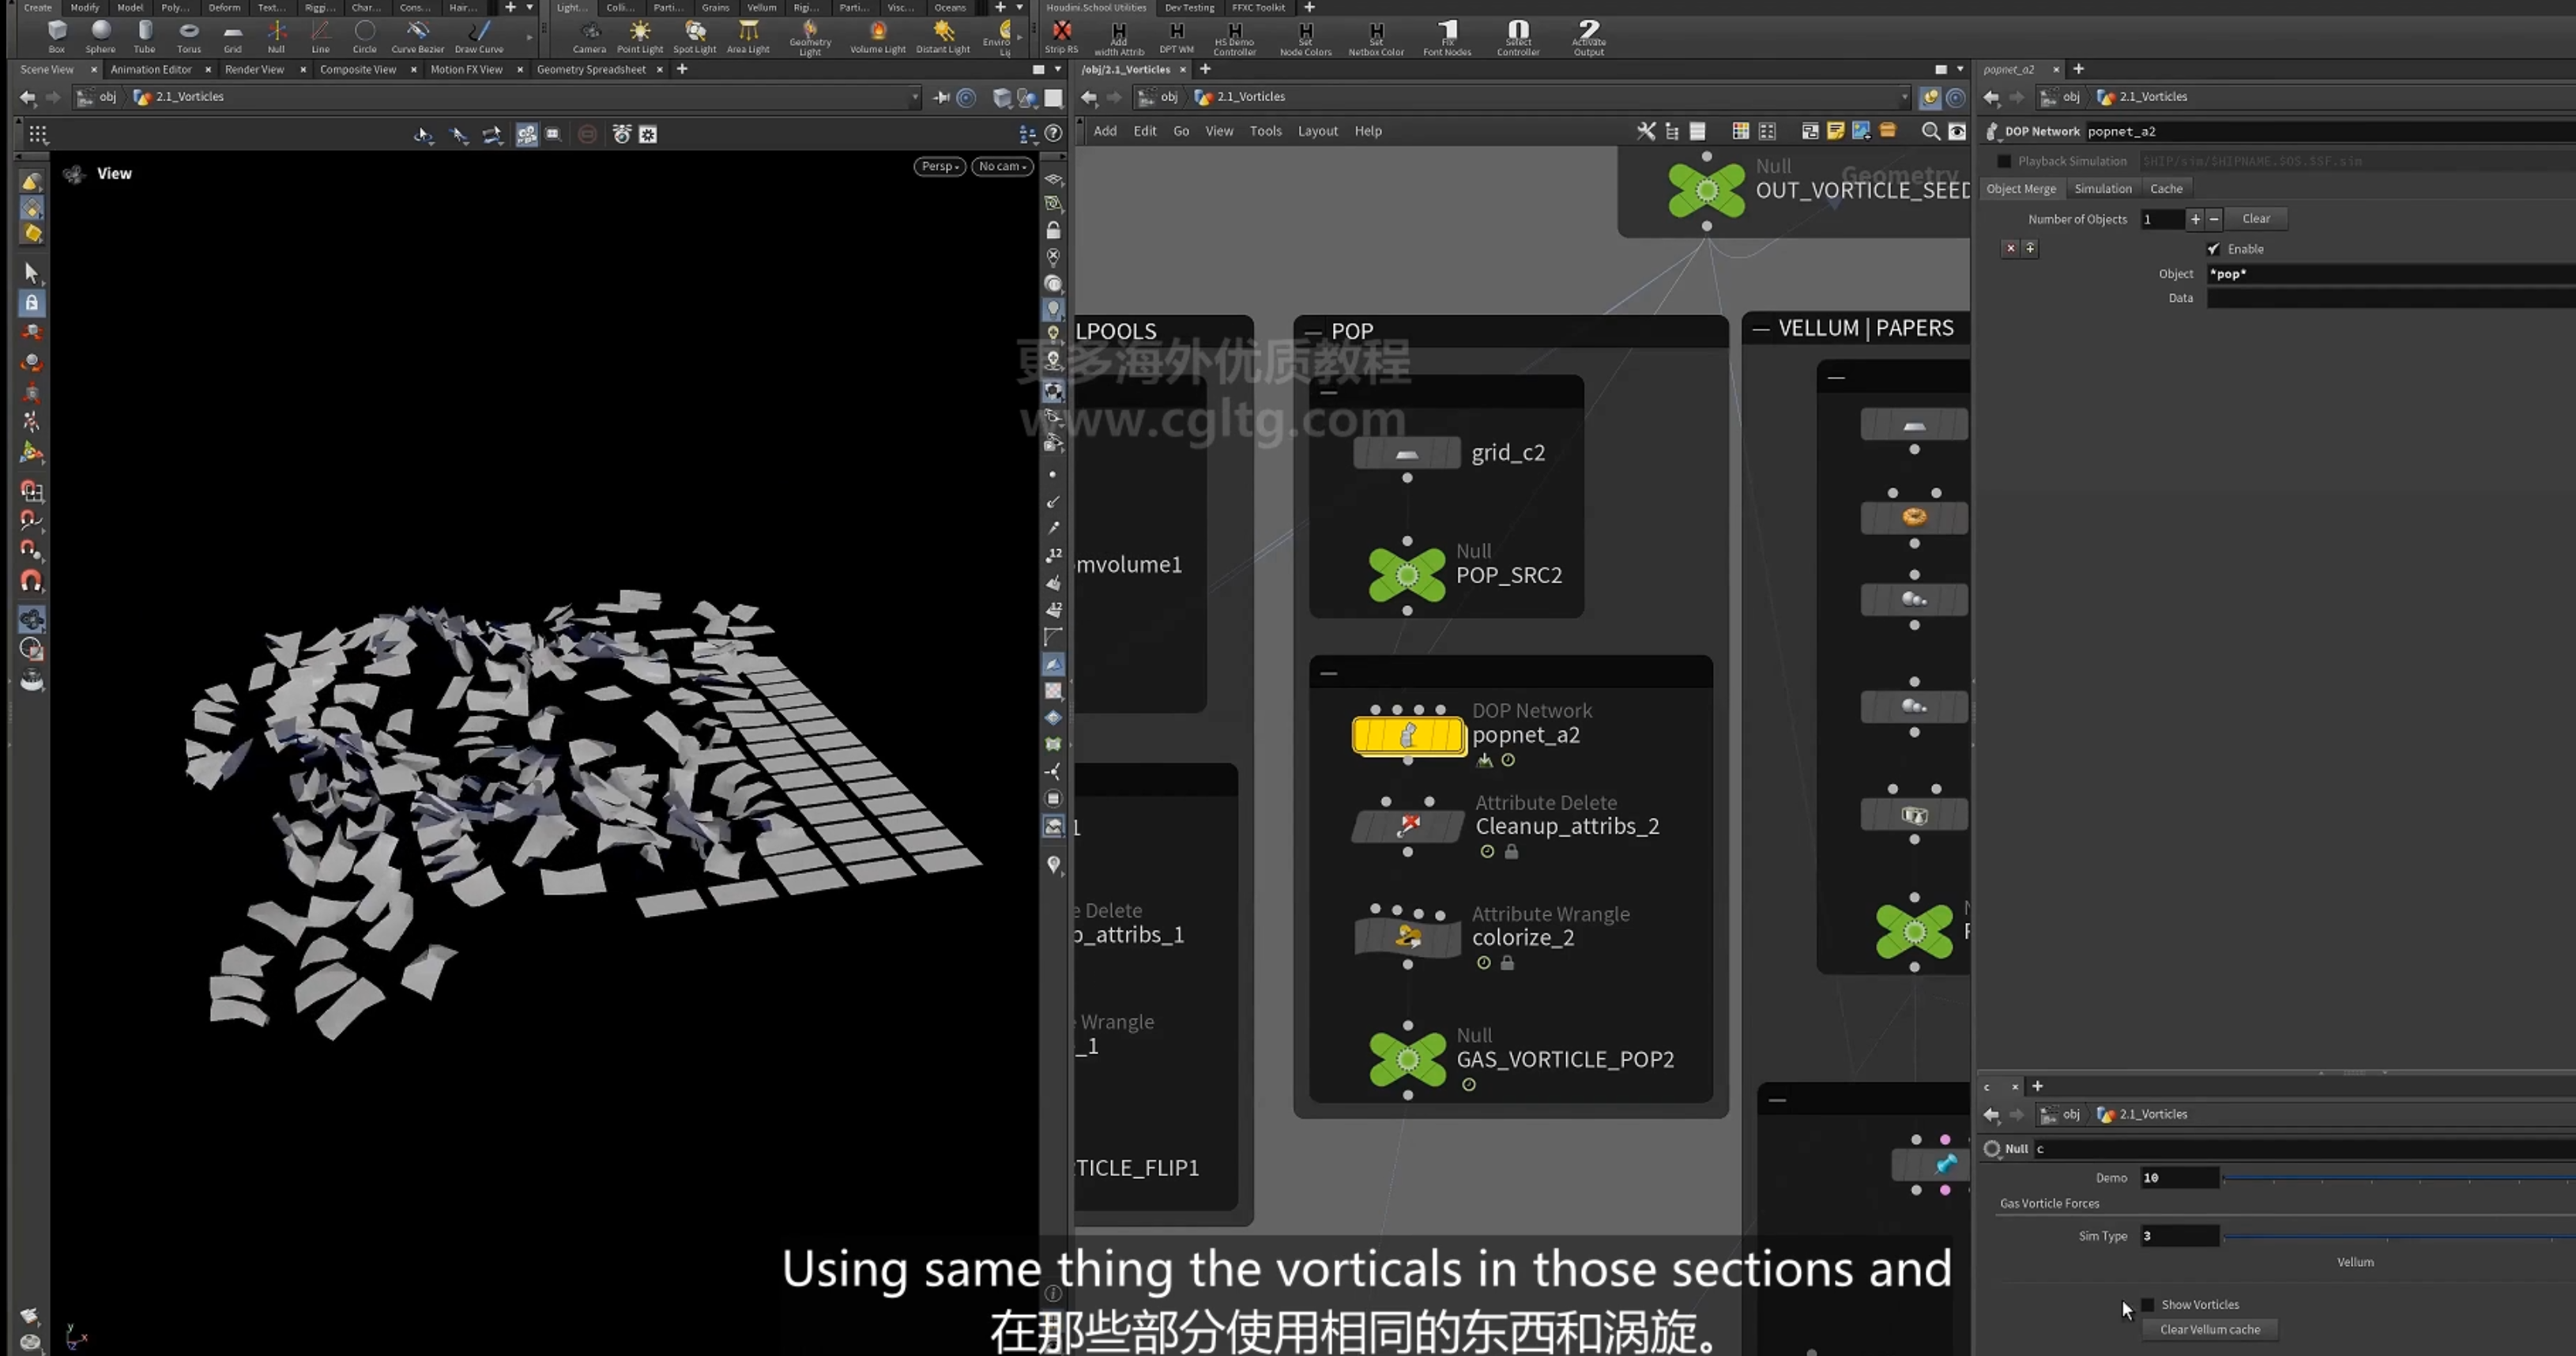Toggle Playback Simulation checkbox

click(2004, 161)
